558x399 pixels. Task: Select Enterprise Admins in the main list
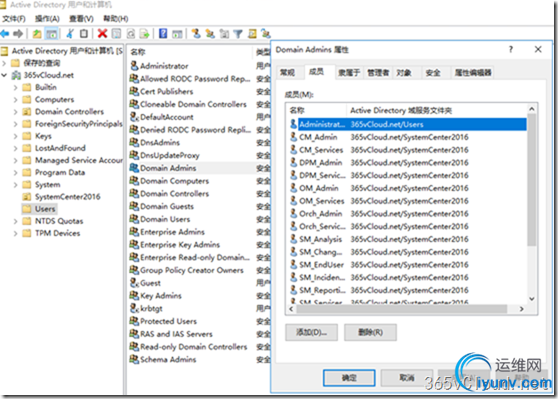[x=172, y=232]
